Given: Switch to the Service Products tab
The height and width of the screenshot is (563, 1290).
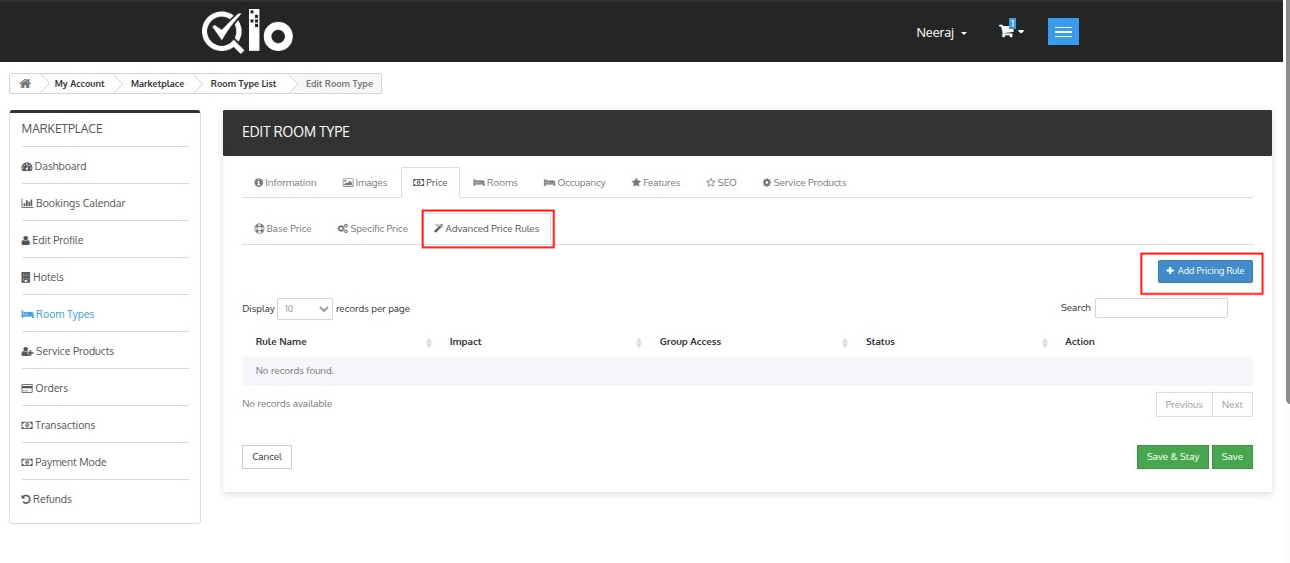Looking at the screenshot, I should tap(804, 183).
